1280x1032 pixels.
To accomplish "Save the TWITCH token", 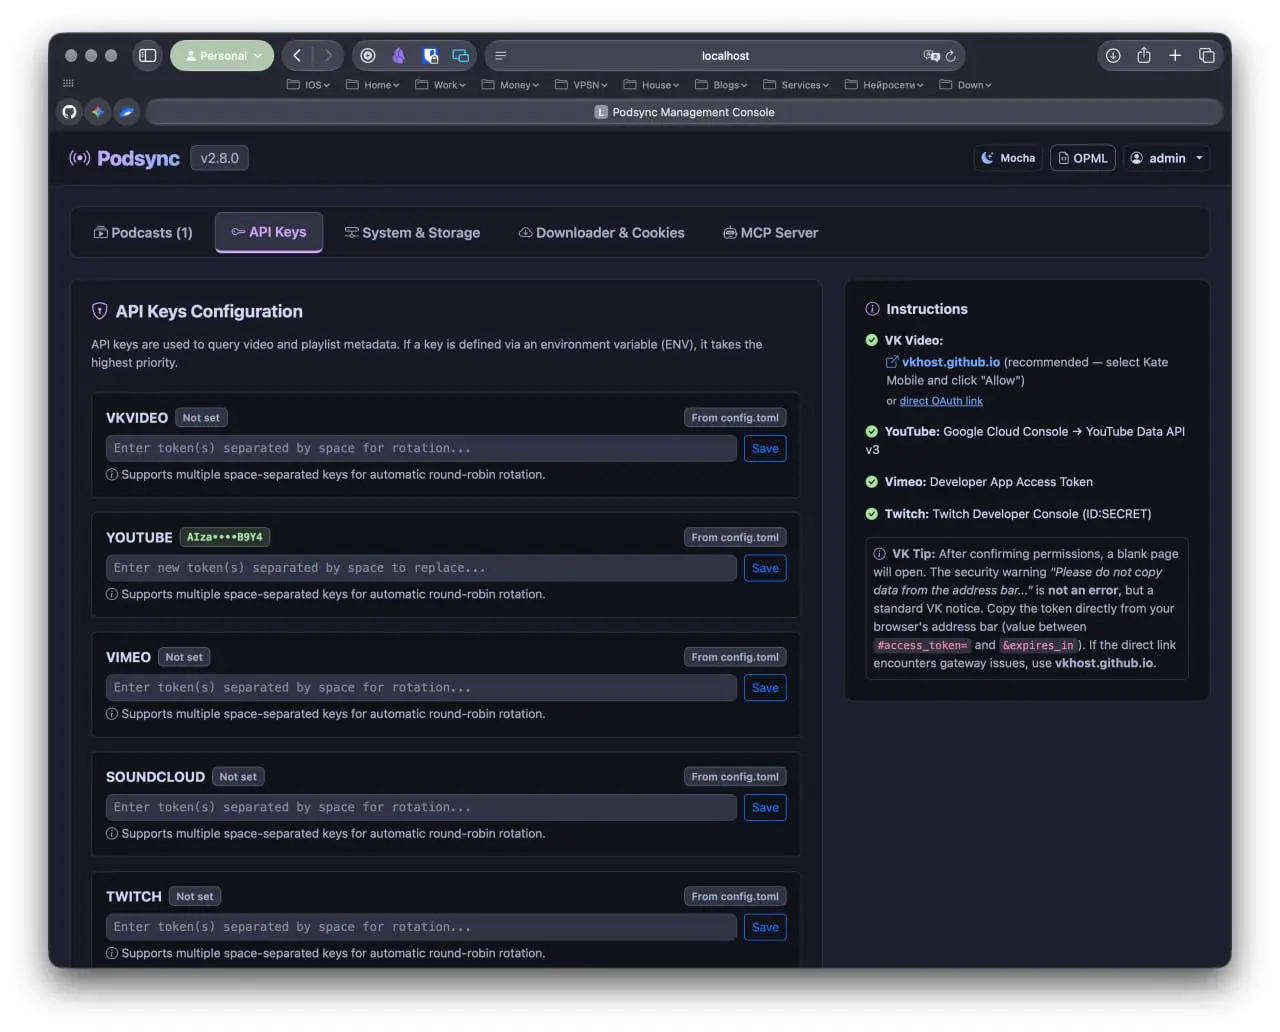I will click(x=765, y=927).
